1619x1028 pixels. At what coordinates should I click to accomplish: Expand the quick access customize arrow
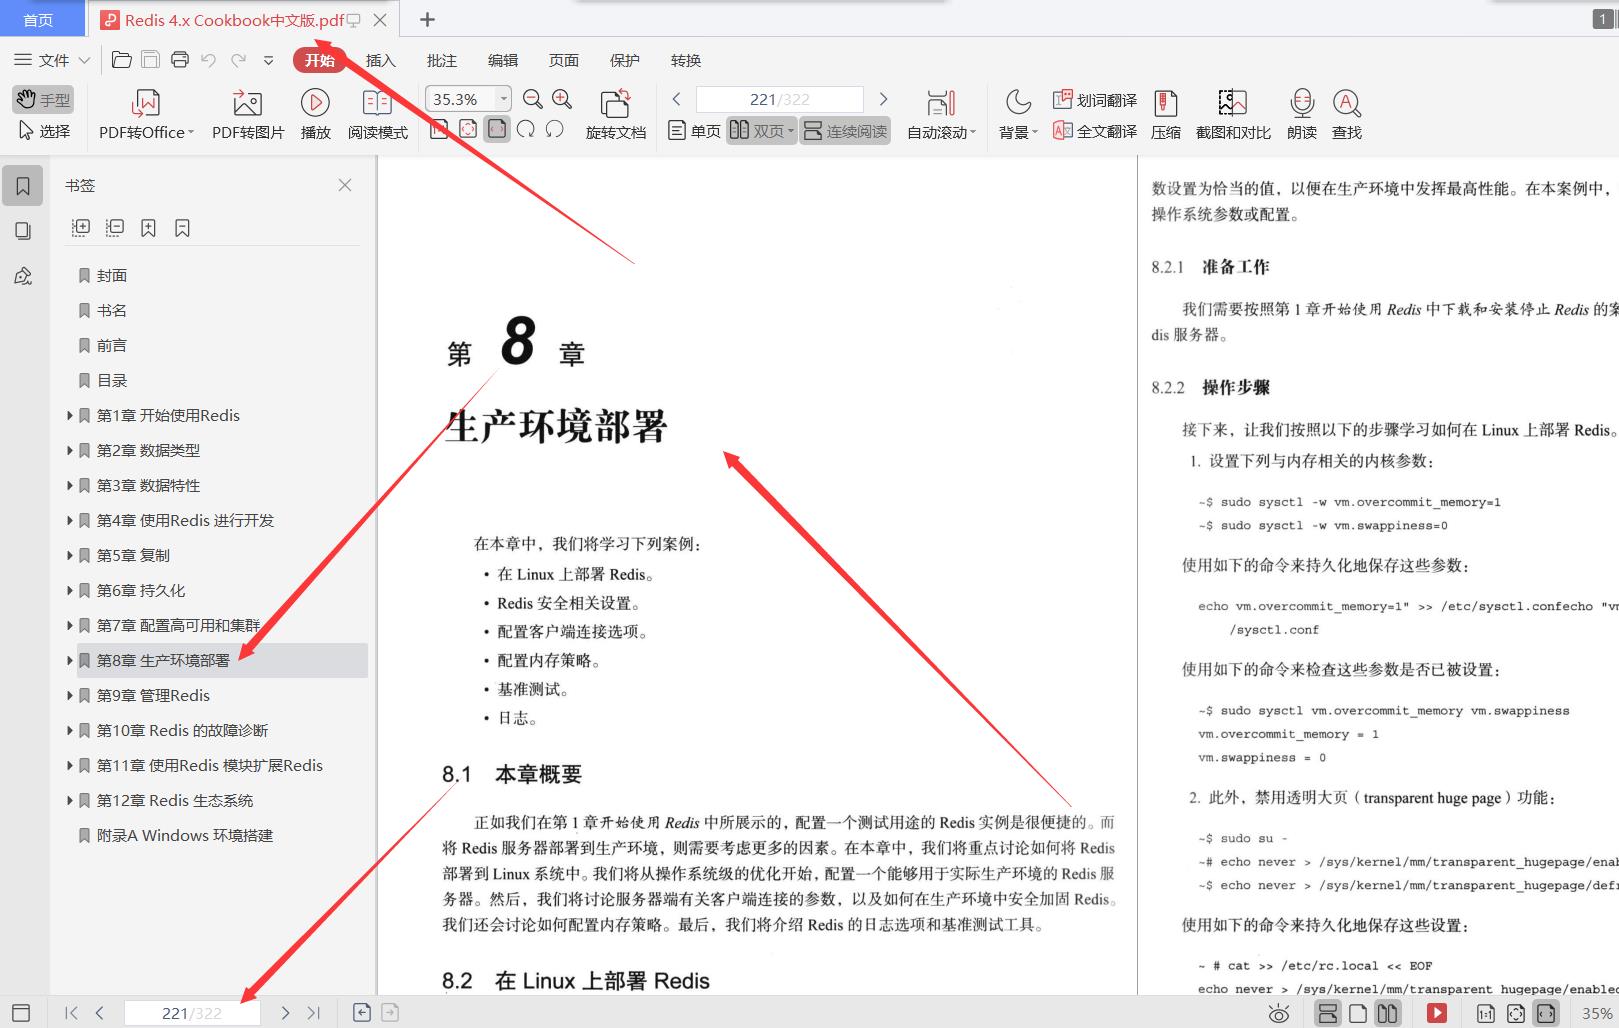pyautogui.click(x=268, y=60)
